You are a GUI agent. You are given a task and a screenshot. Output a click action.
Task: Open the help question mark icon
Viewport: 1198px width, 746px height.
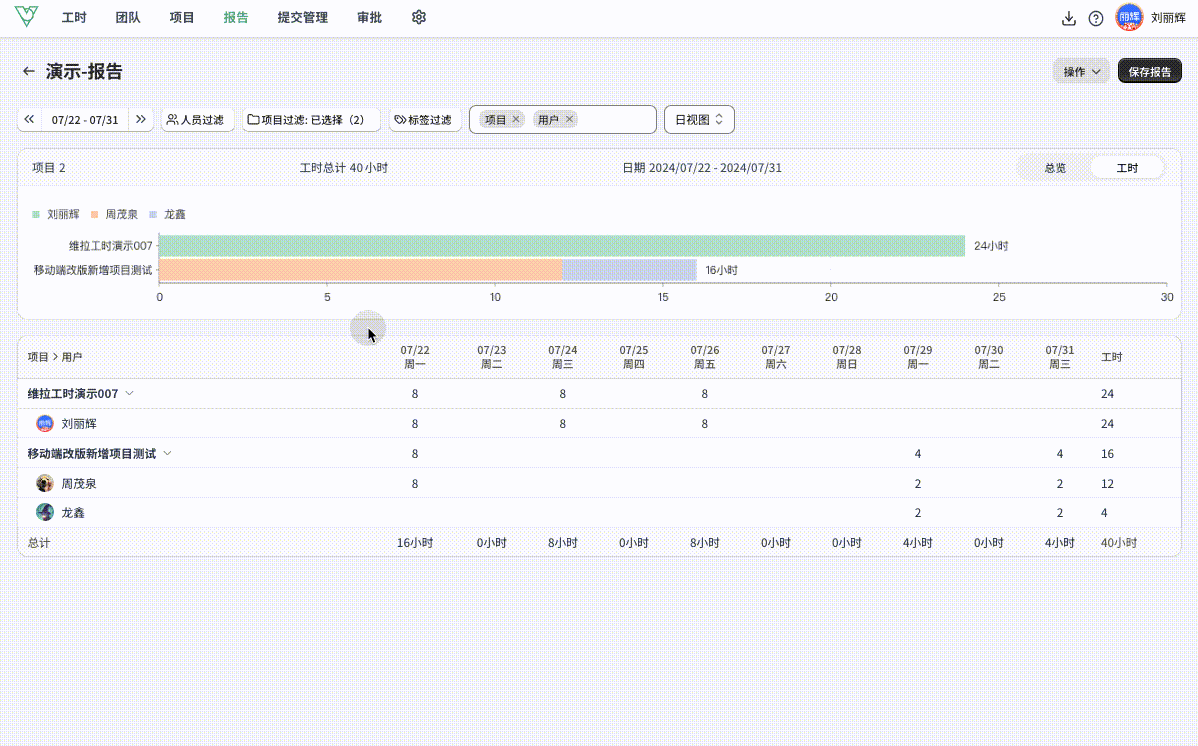tap(1096, 18)
